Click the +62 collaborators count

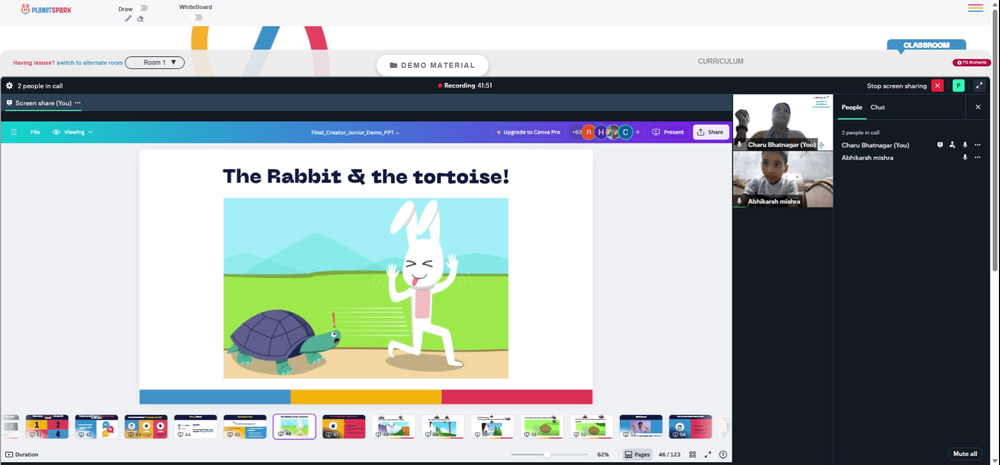coord(576,132)
